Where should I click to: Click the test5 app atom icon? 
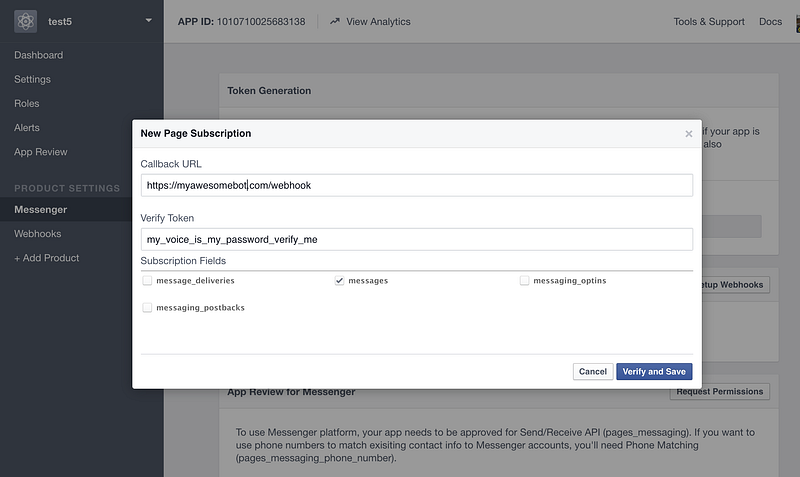pyautogui.click(x=26, y=21)
